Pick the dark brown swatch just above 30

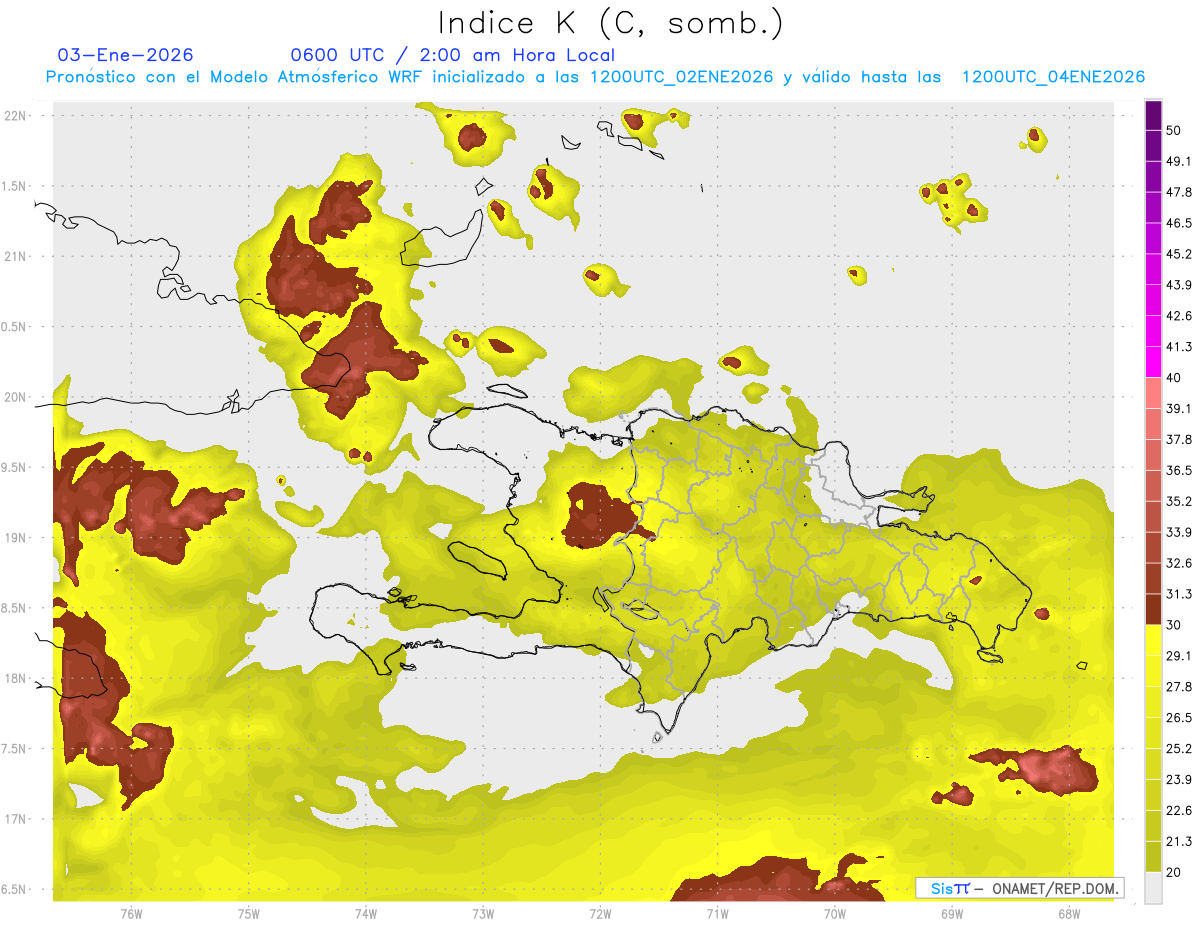pos(1153,609)
